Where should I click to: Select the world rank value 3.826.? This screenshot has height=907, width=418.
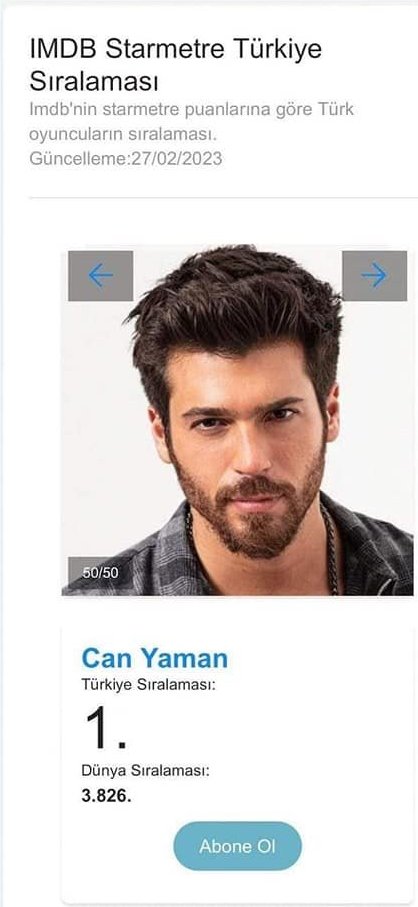point(106,796)
